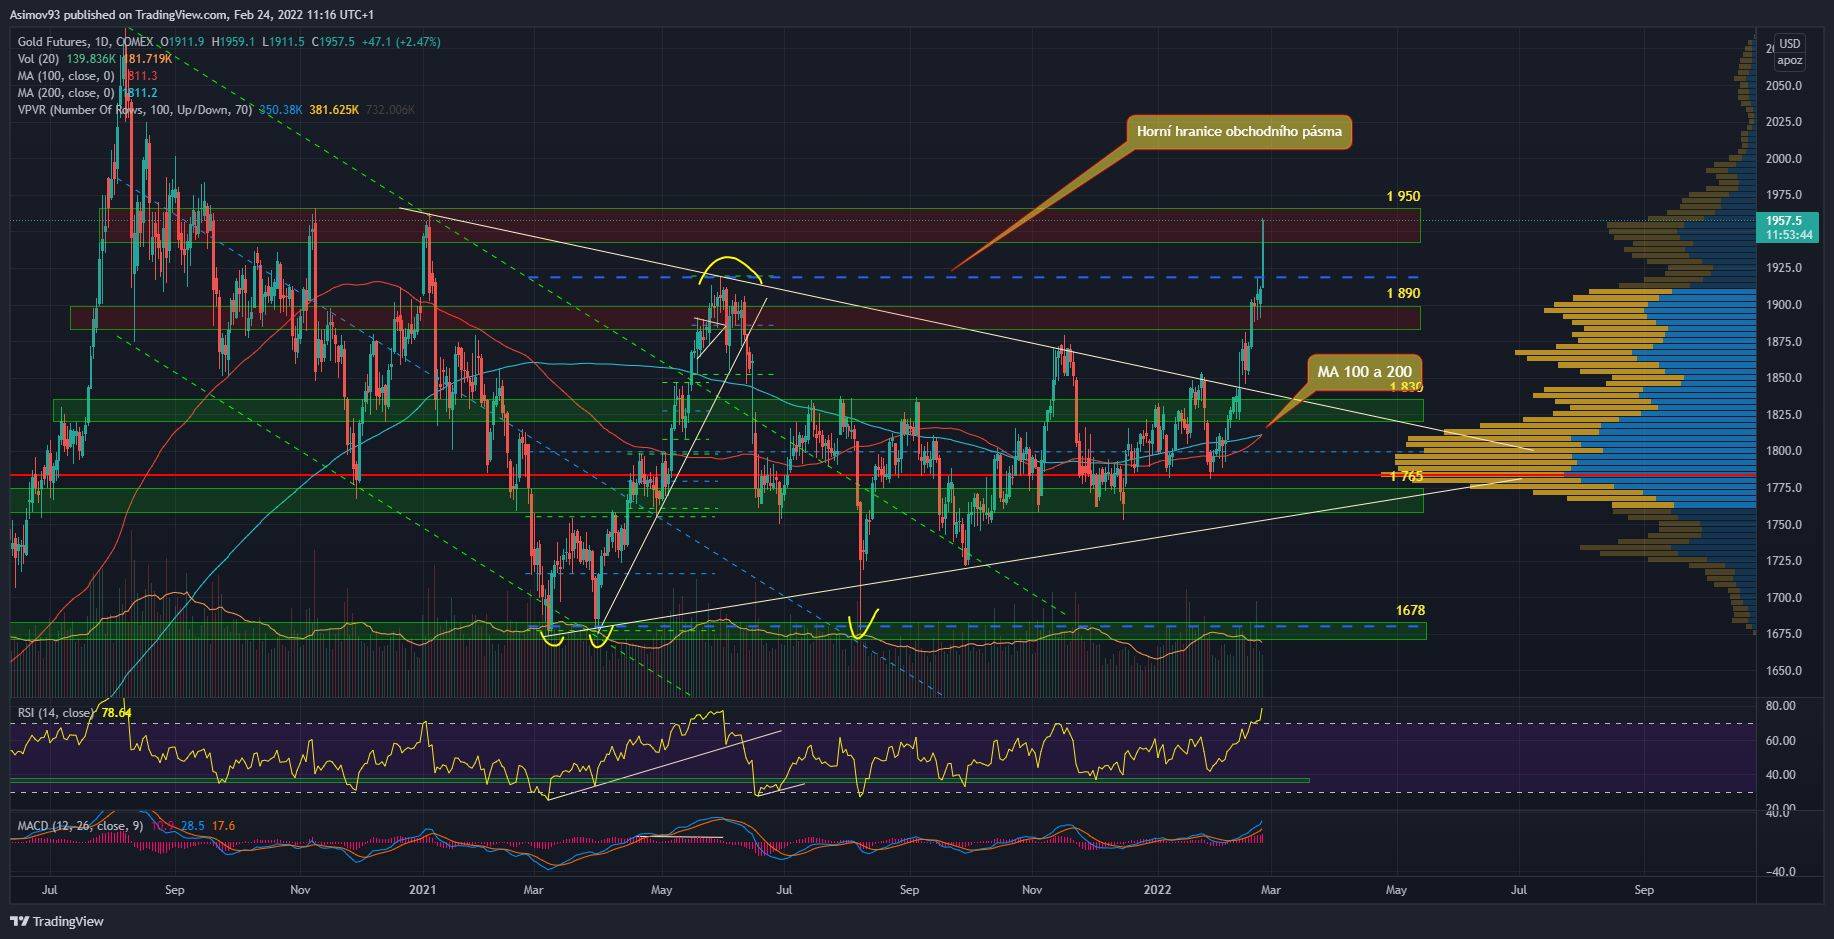This screenshot has width=1834, height=939.
Task: Click the TradingView logo at bottom left
Action: coord(58,921)
